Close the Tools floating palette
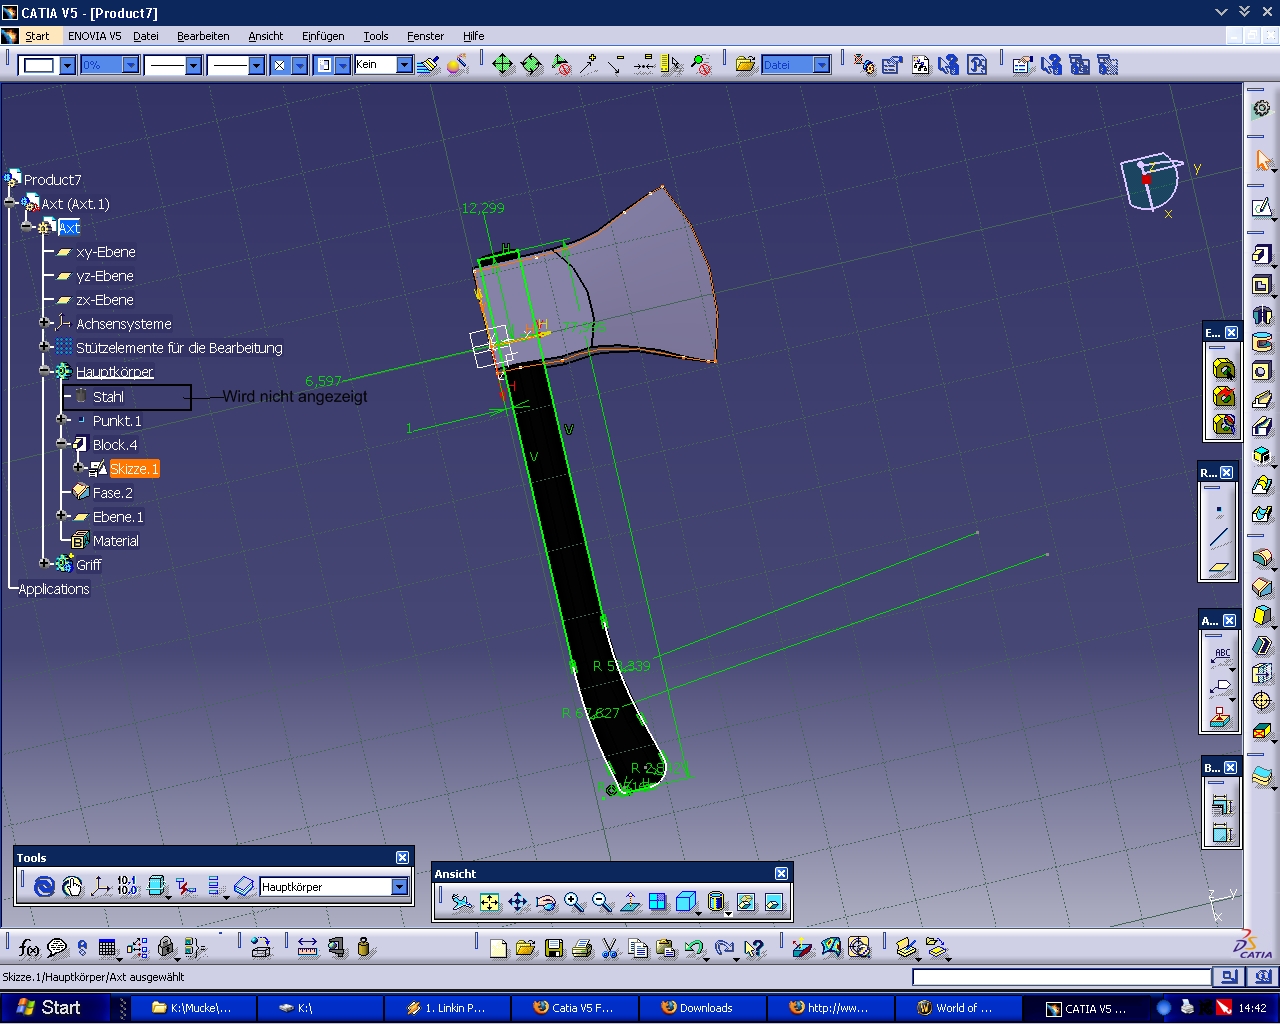 click(x=402, y=857)
